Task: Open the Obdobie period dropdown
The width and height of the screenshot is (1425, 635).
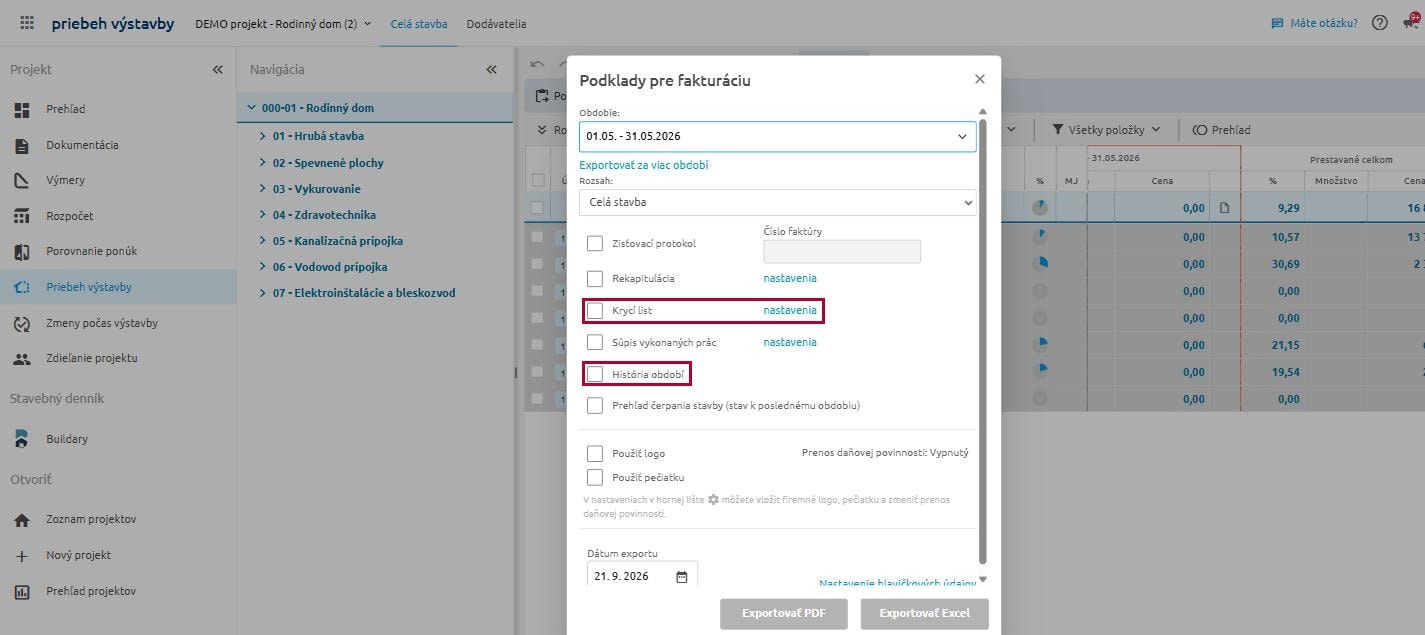Action: coord(778,136)
